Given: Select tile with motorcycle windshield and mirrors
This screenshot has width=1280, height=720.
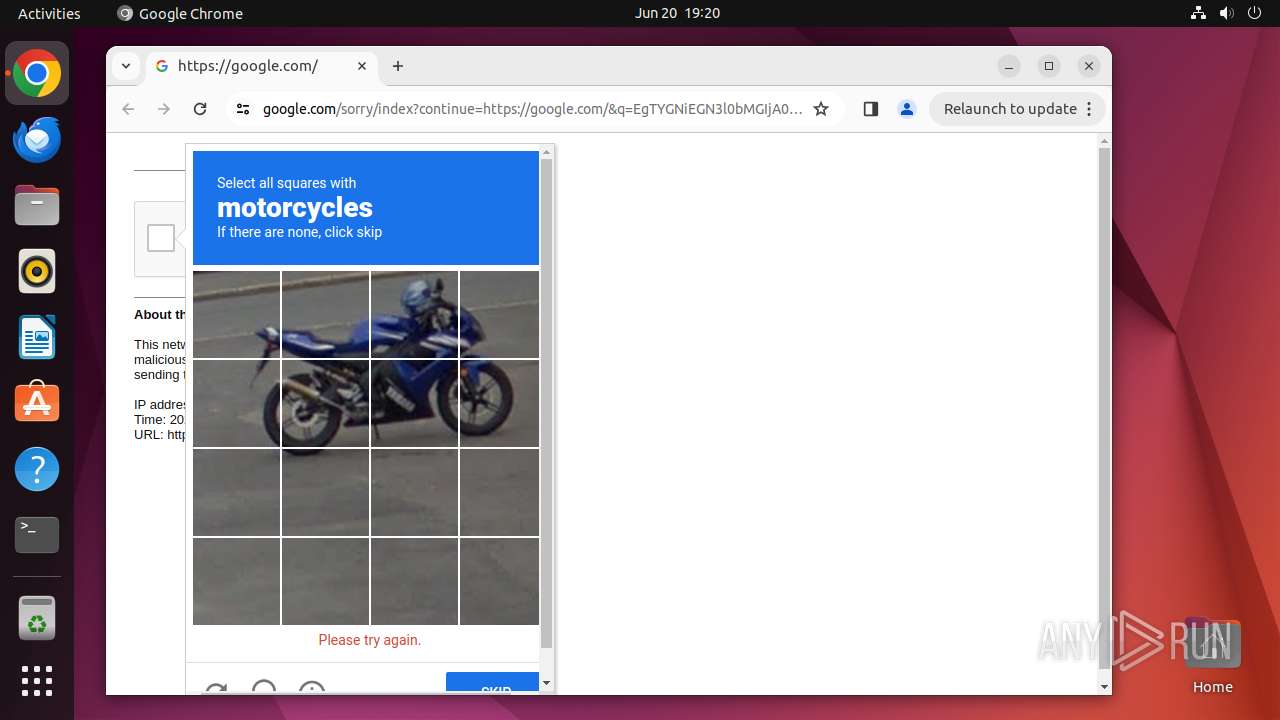Looking at the screenshot, I should tap(414, 314).
